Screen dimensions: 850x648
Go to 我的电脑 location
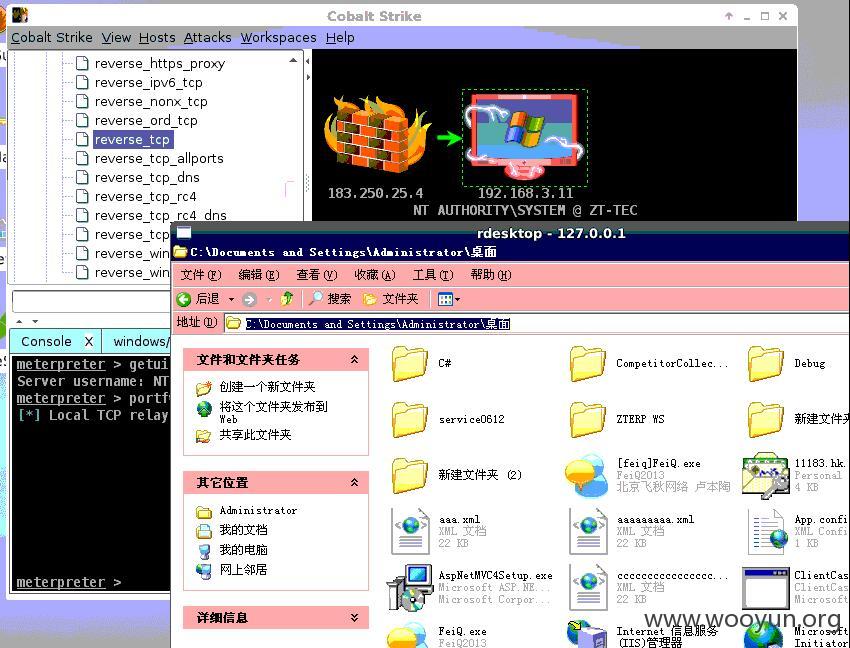click(243, 550)
